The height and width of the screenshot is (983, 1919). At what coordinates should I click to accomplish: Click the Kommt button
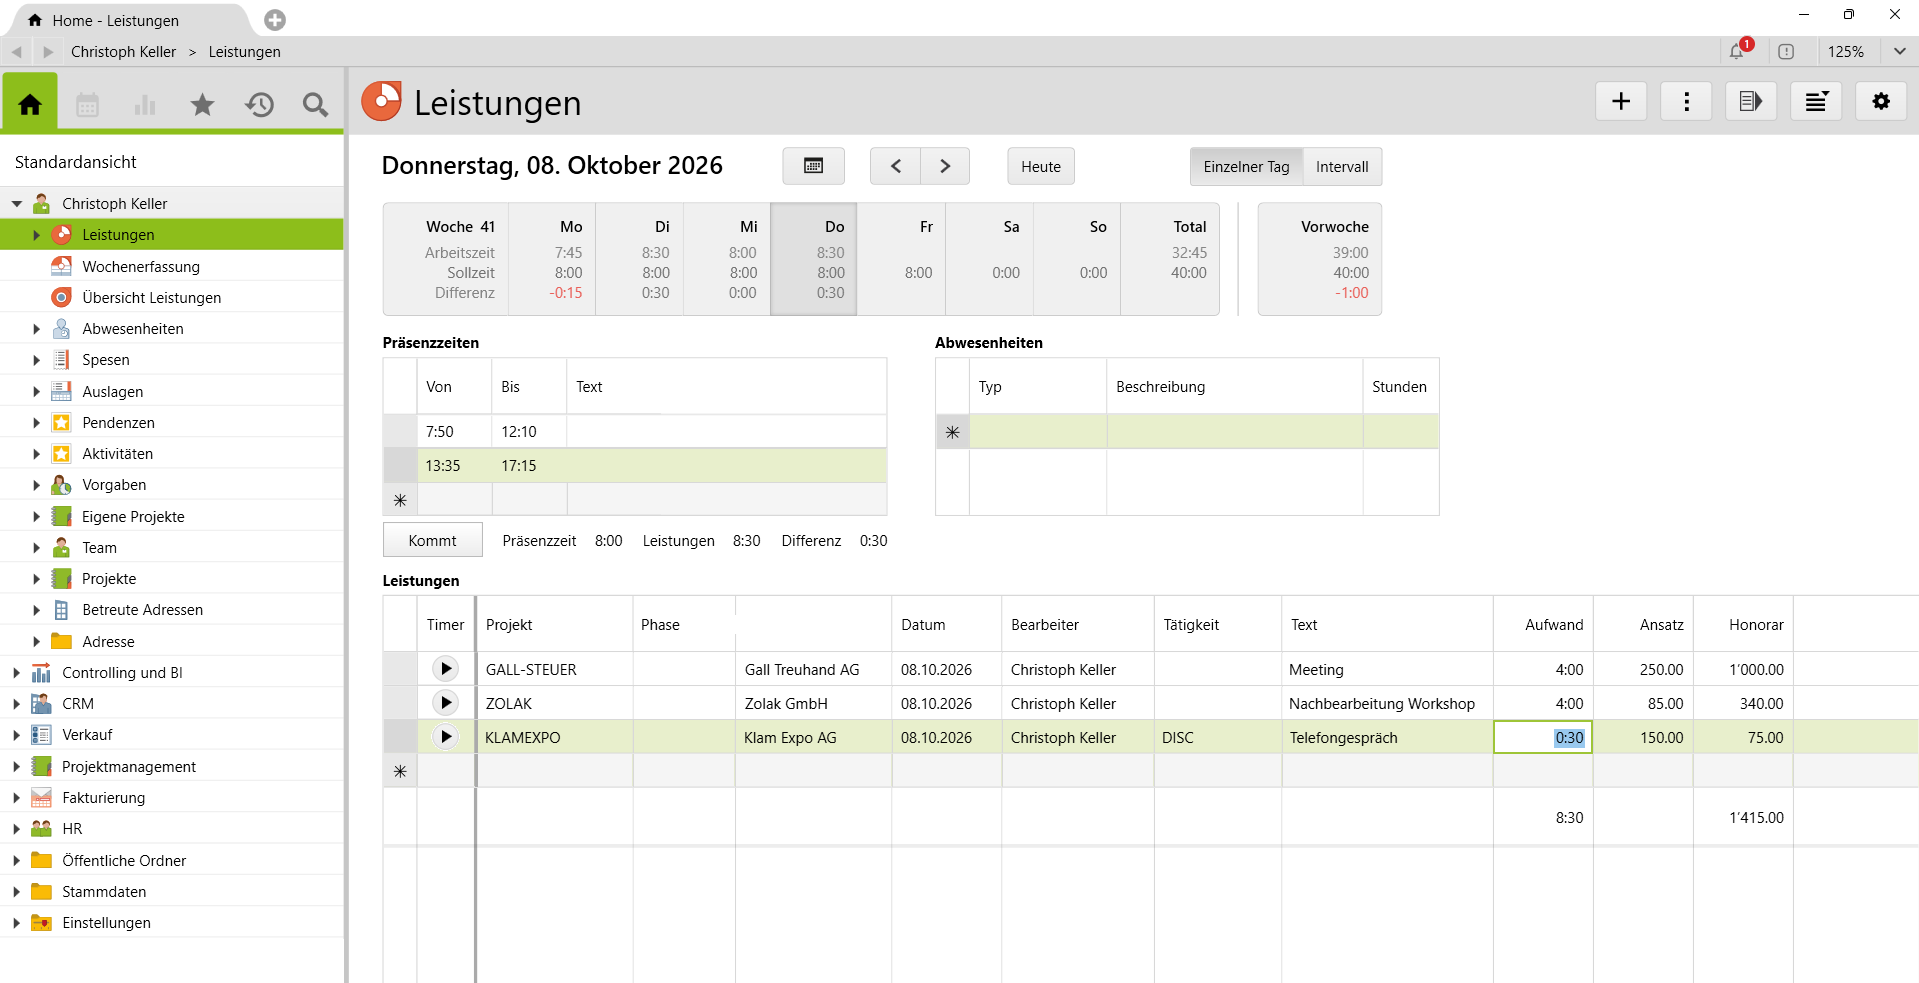pyautogui.click(x=432, y=540)
